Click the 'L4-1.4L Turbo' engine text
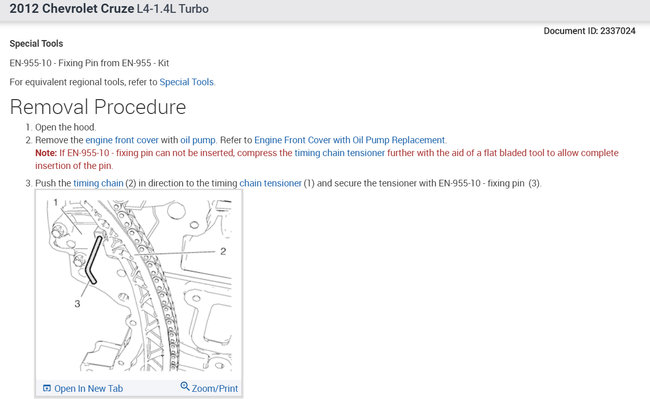650x399 pixels. pyautogui.click(x=172, y=9)
